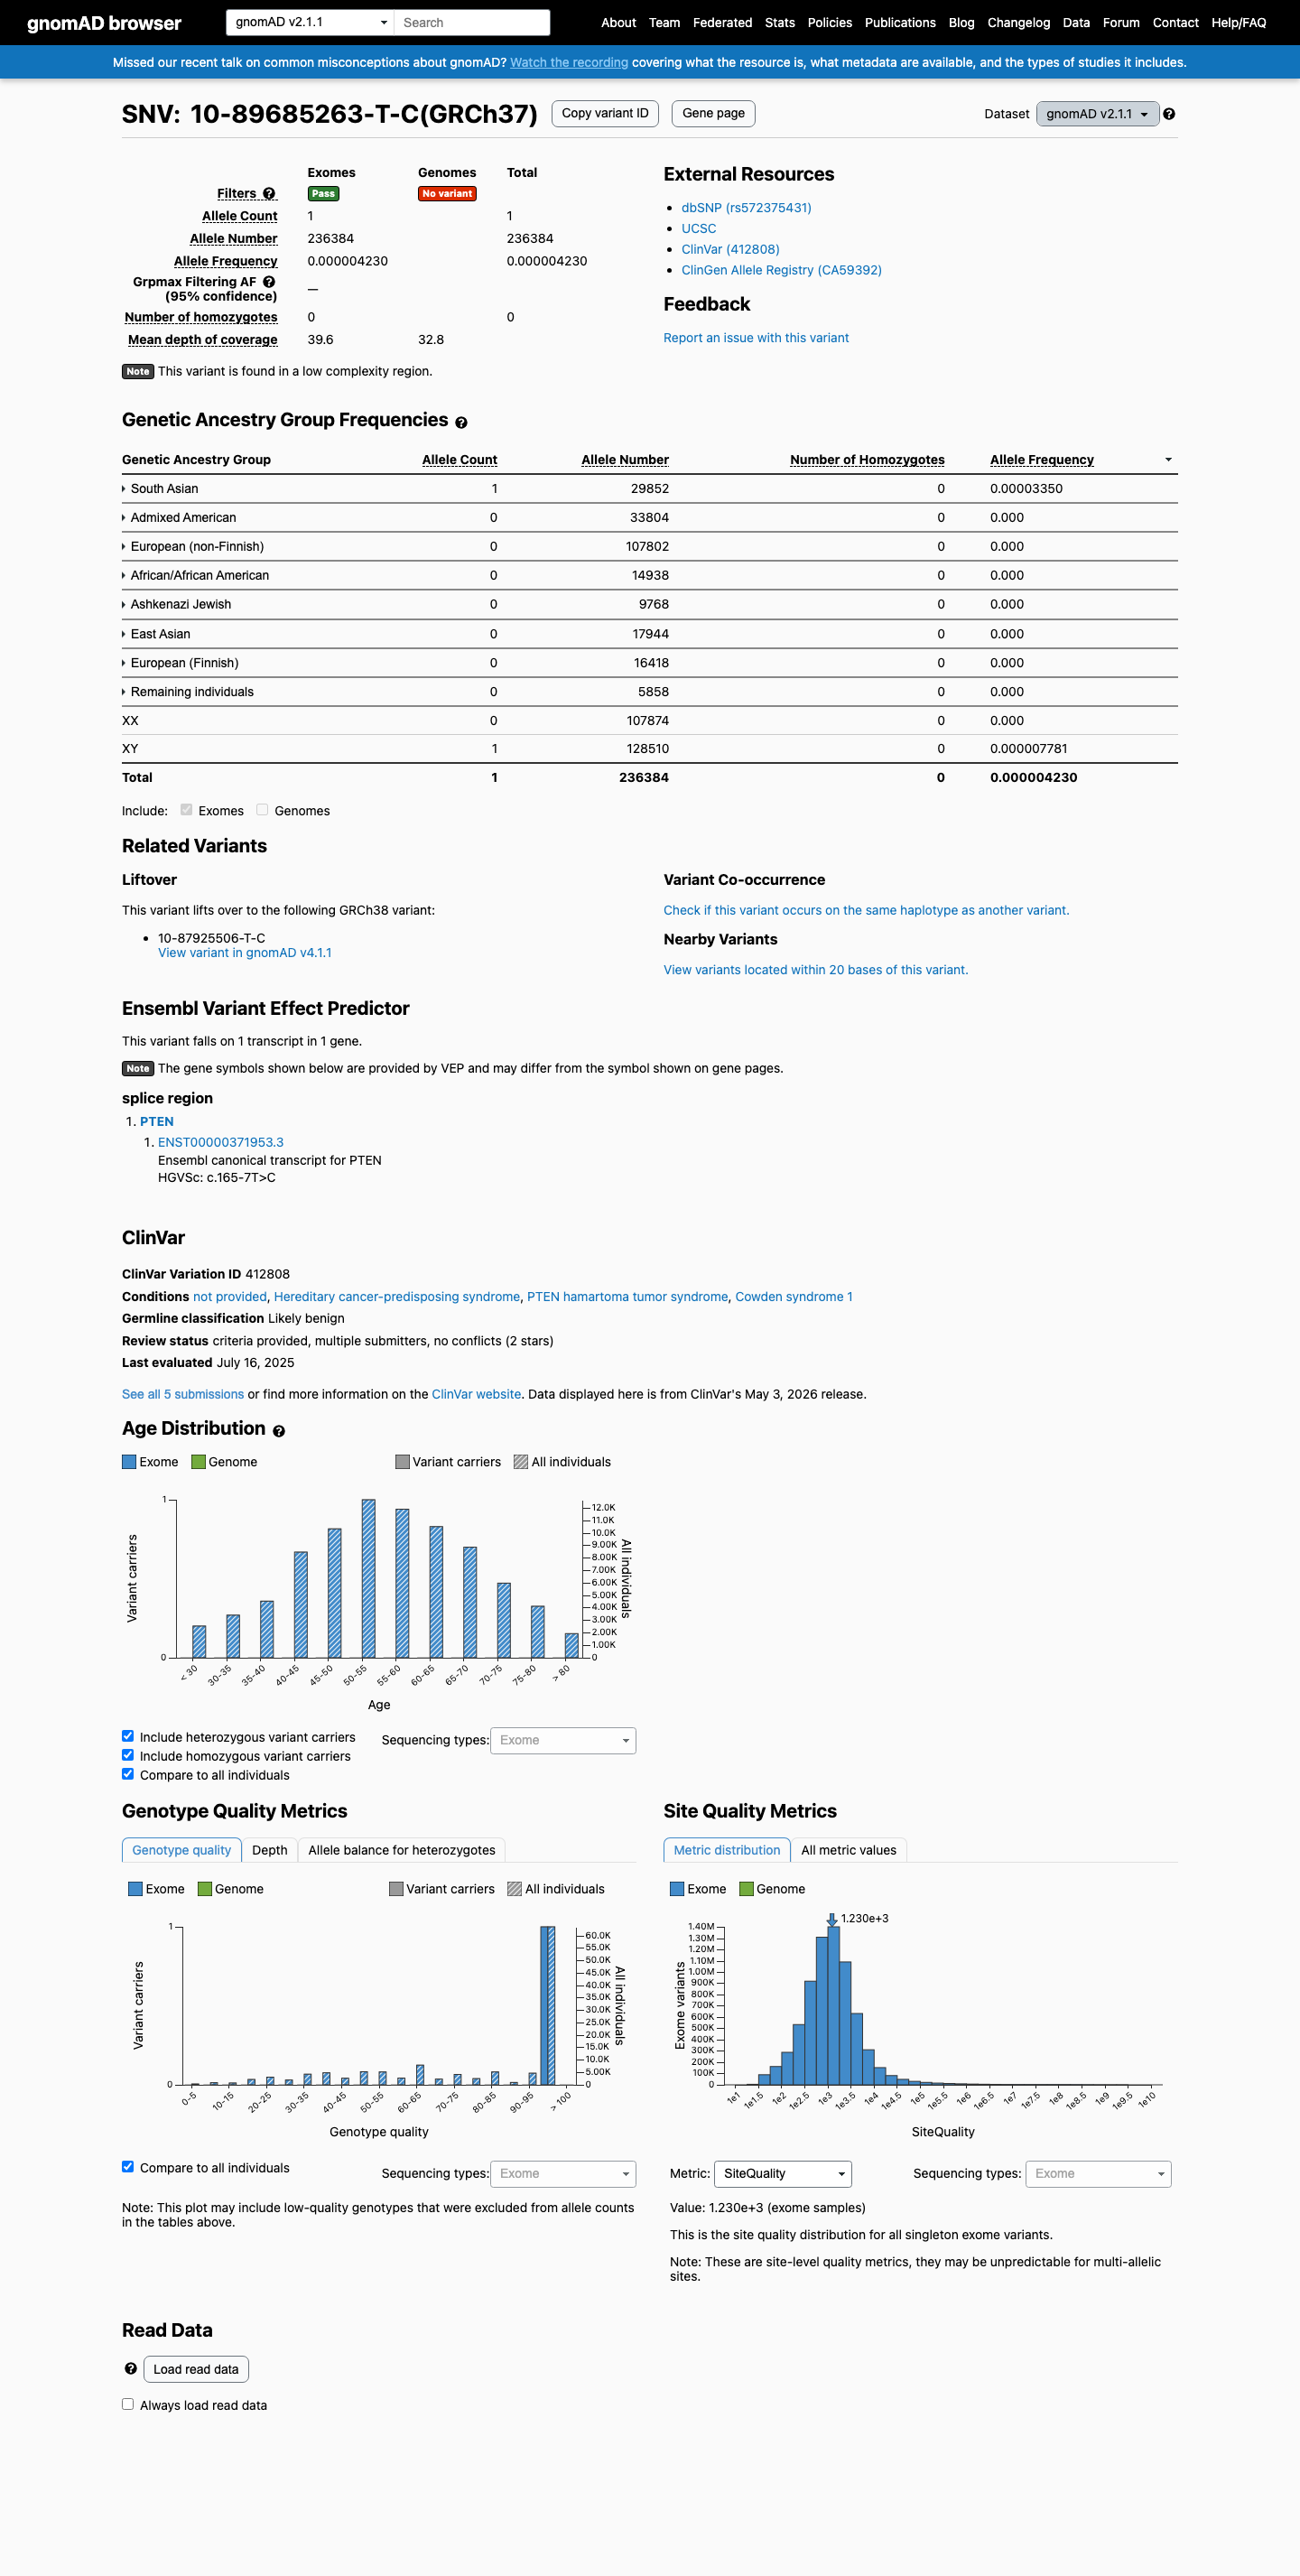Open the Watch the recording banner link
The image size is (1300, 2576).
(569, 62)
